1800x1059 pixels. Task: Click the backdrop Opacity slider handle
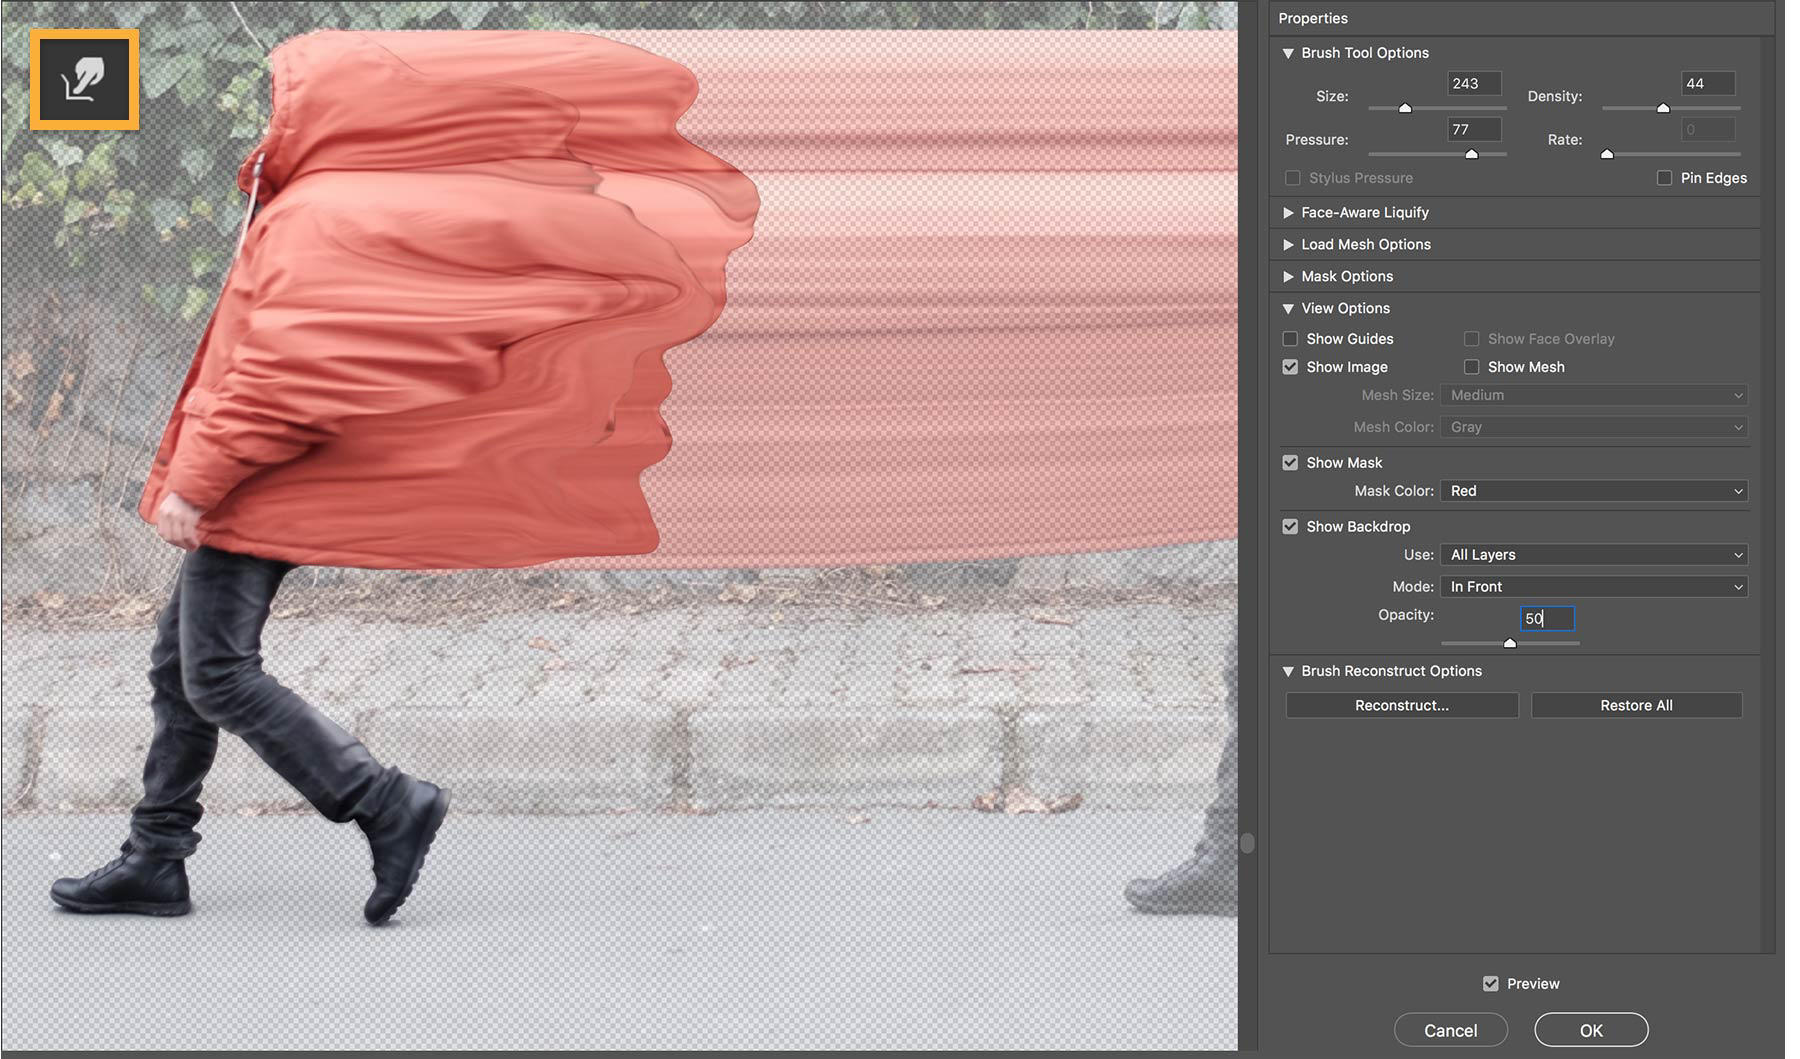click(x=1510, y=643)
